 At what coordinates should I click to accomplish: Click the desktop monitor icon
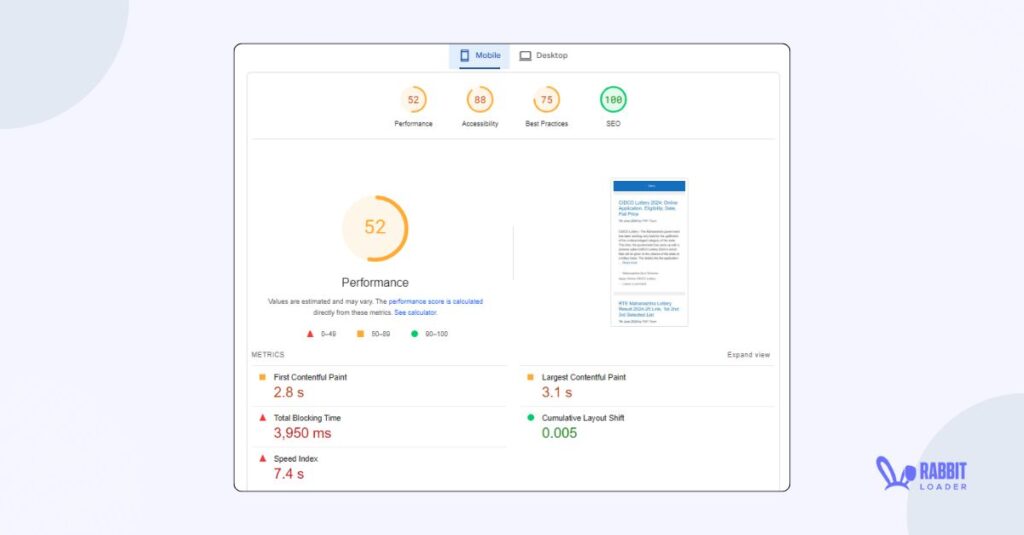coord(525,56)
